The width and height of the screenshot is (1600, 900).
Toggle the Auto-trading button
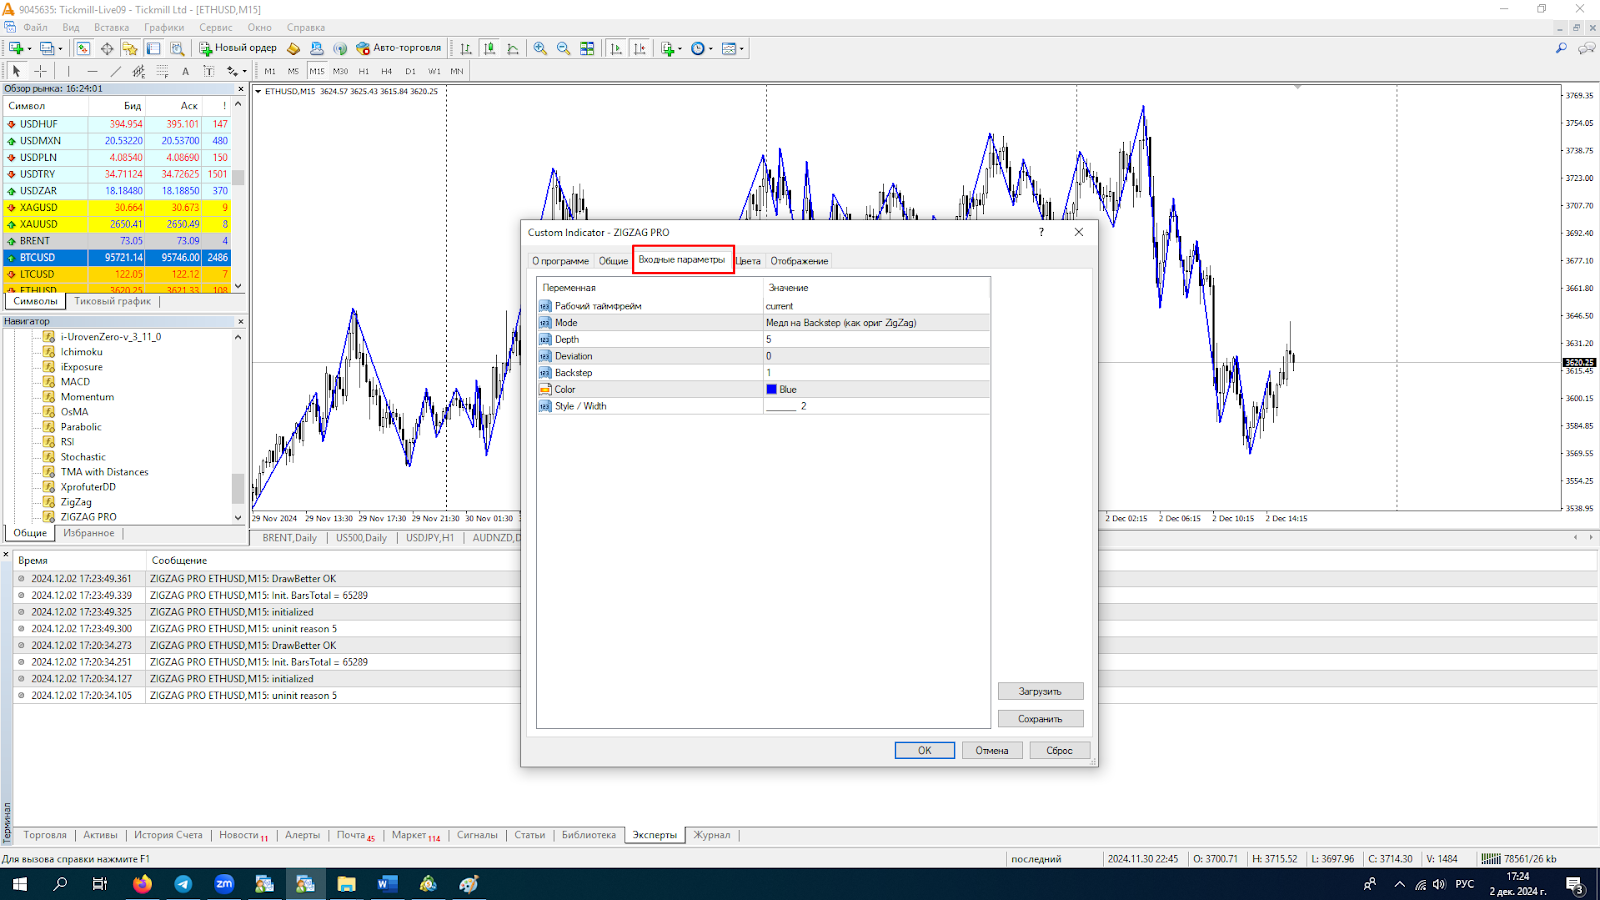[398, 48]
